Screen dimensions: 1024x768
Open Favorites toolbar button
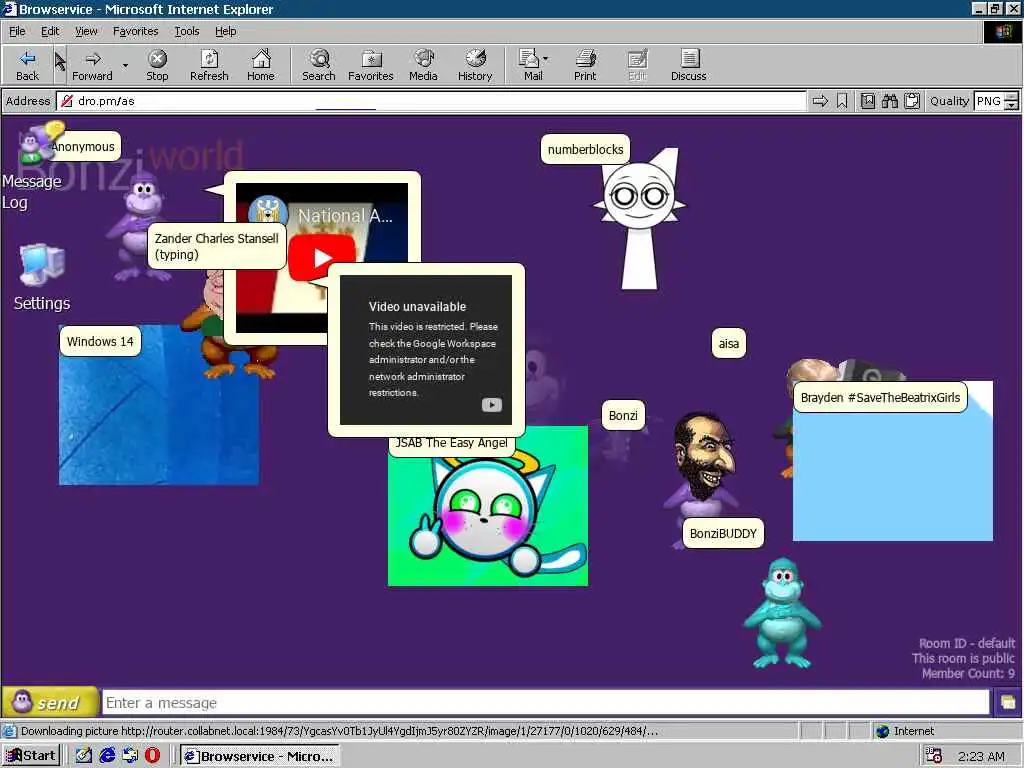(x=371, y=65)
